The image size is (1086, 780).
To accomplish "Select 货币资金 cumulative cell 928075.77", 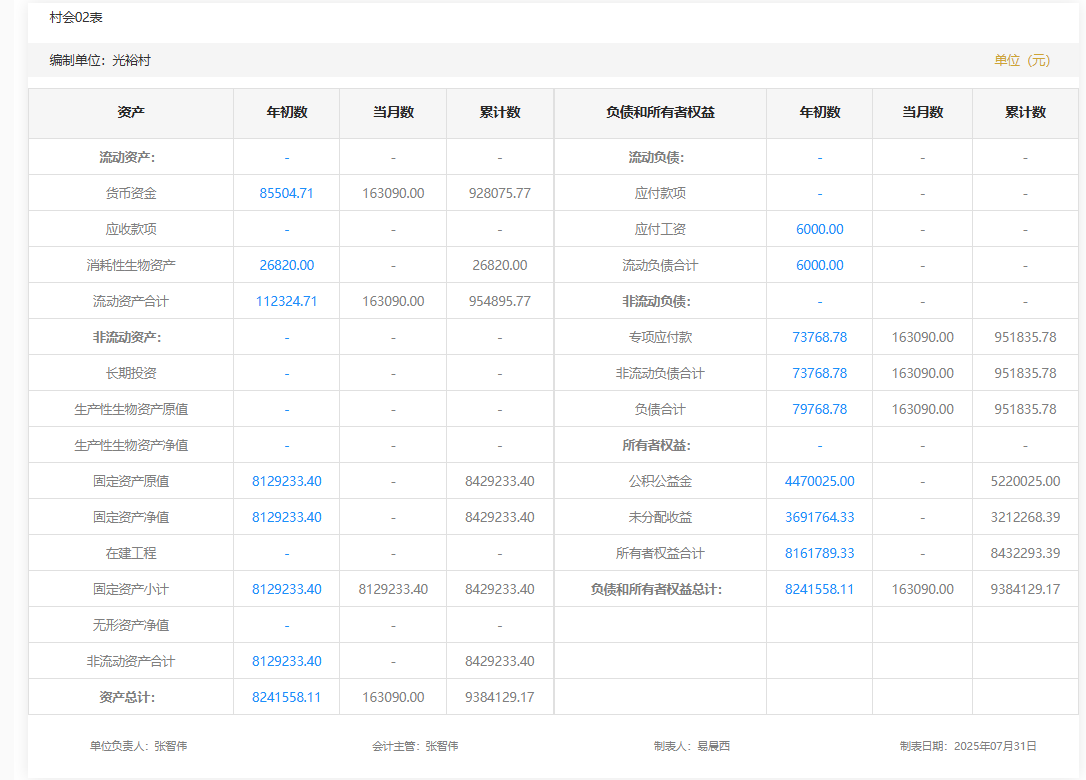I will [x=499, y=193].
